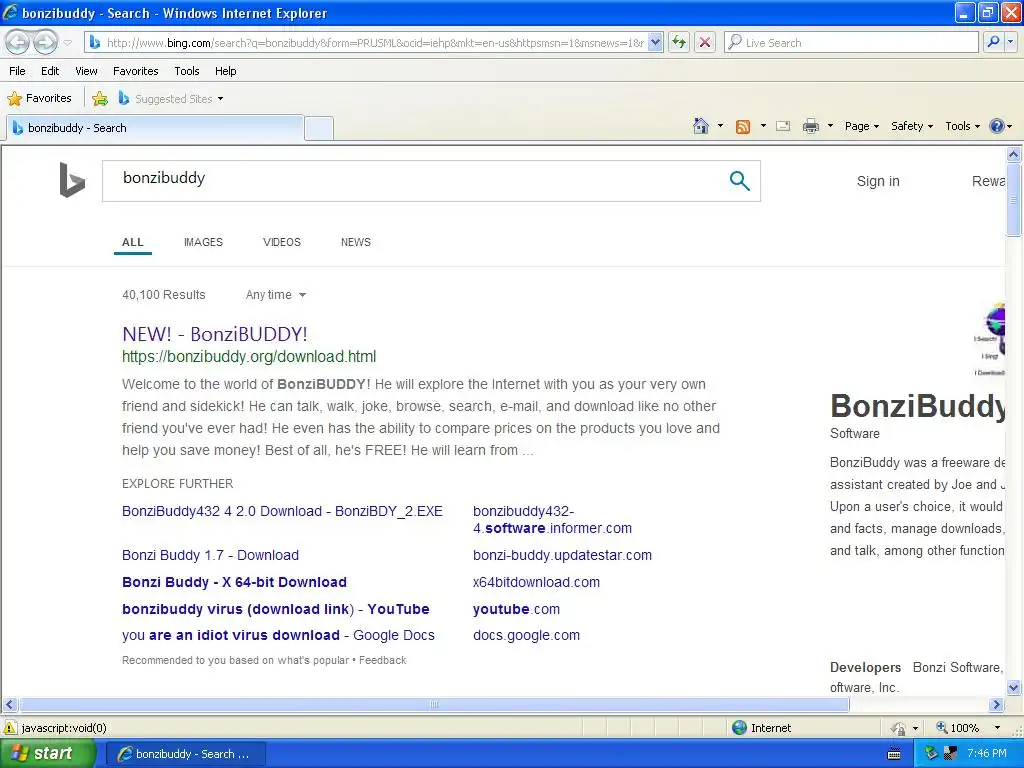Click the vertical scrollbar down arrow

1014,687
